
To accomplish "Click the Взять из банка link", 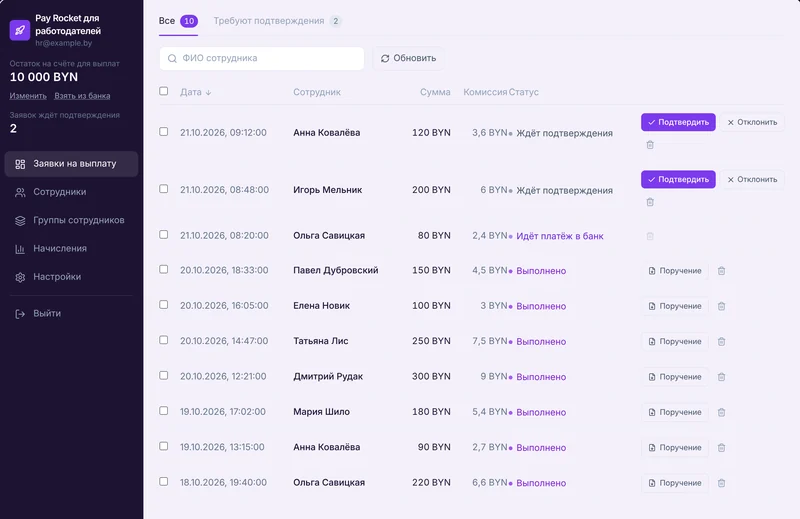I will click(x=82, y=95).
